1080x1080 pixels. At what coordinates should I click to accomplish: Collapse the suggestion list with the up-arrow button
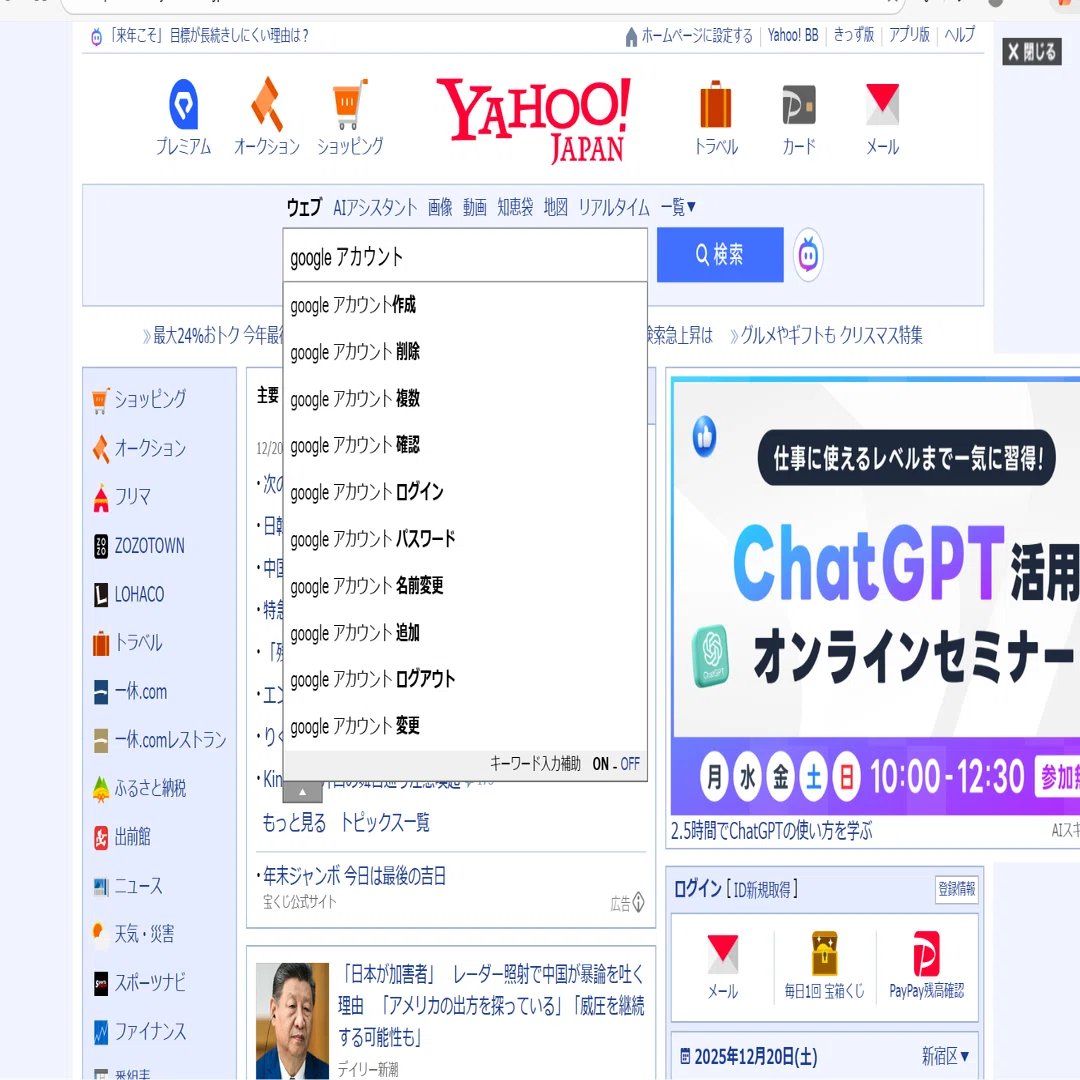point(302,792)
